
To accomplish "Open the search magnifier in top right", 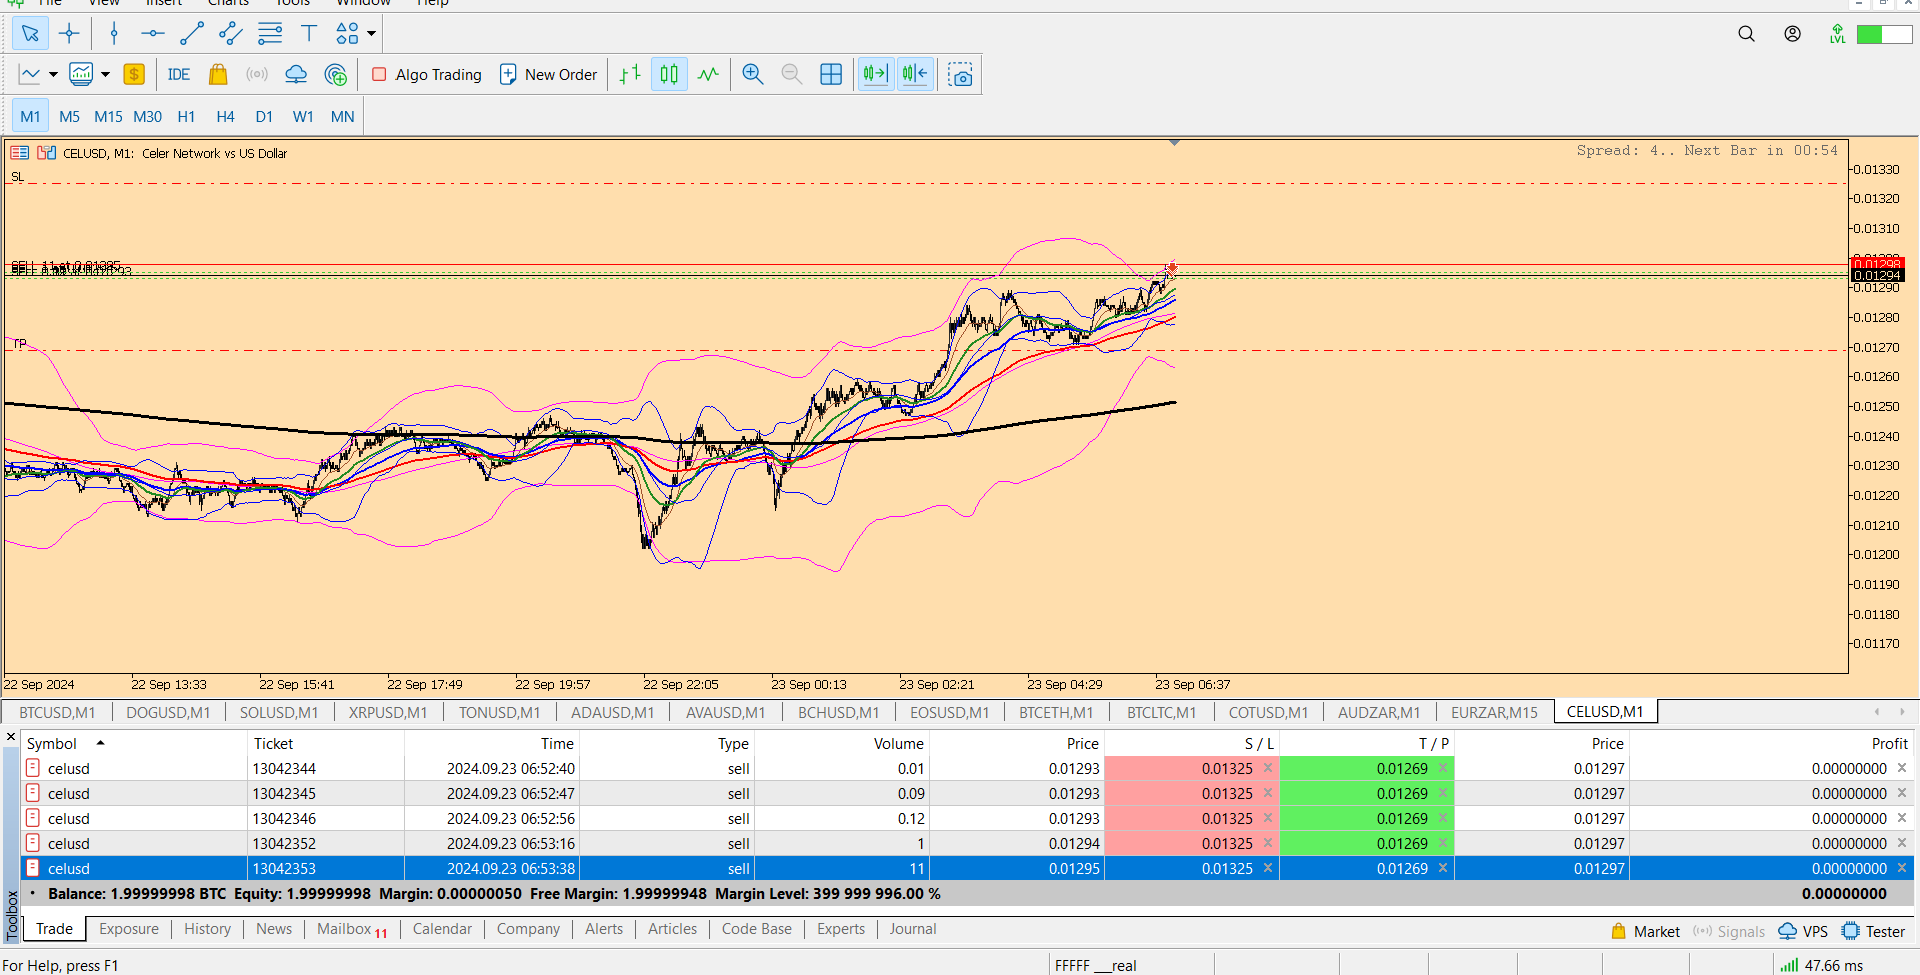I will click(x=1746, y=34).
